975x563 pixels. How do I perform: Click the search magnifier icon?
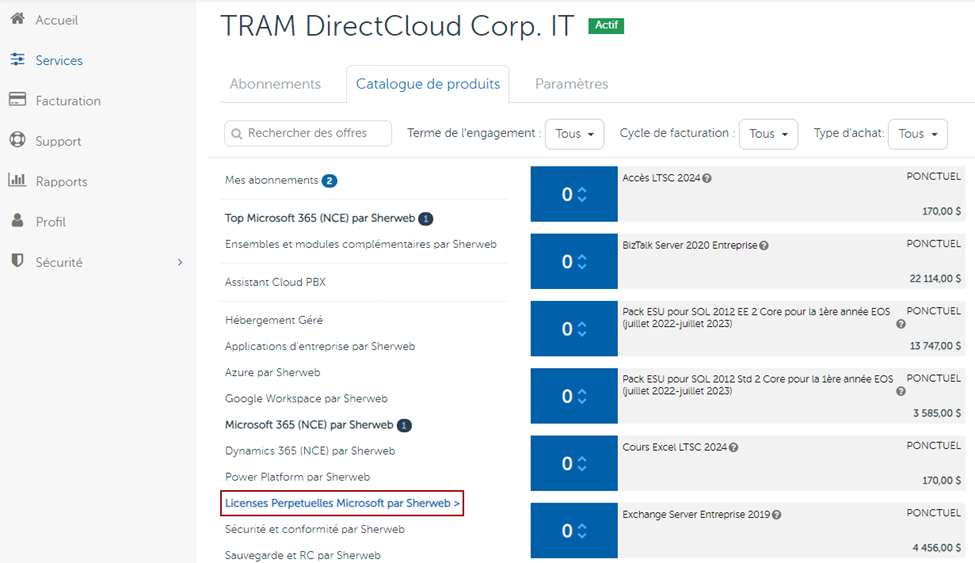click(x=236, y=134)
